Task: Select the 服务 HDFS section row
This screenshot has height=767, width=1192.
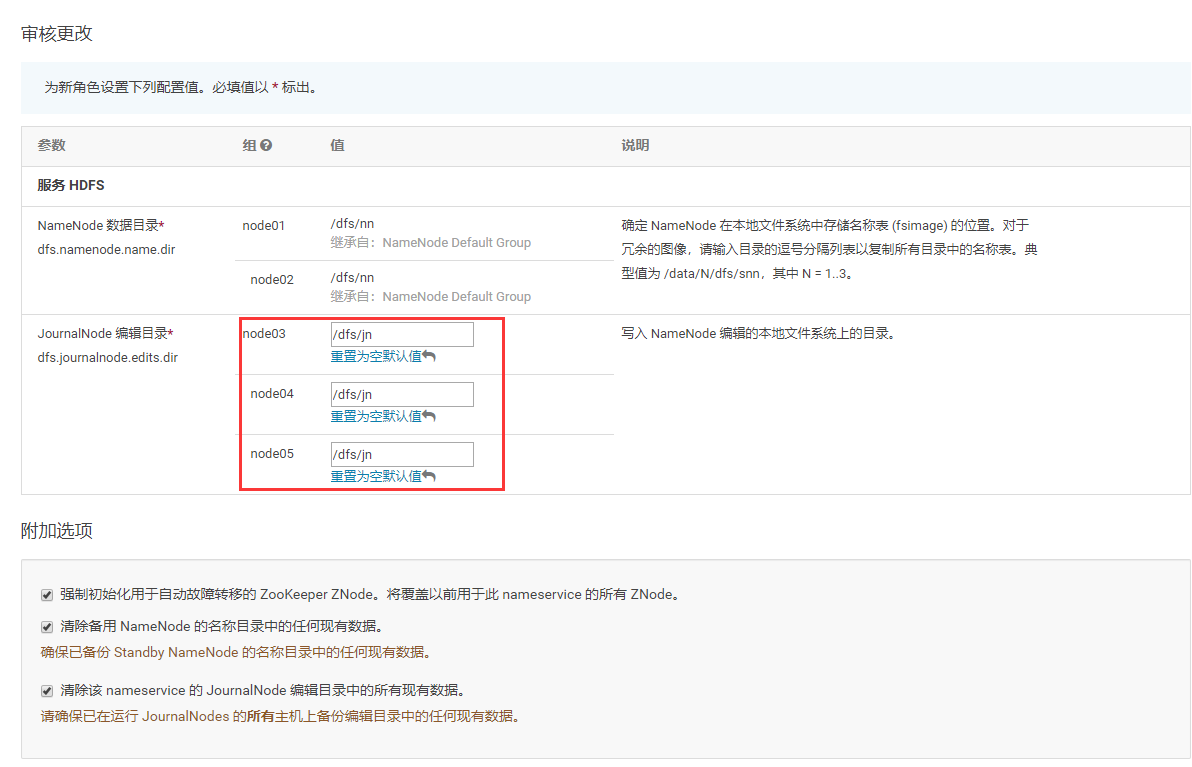Action: click(x=606, y=186)
